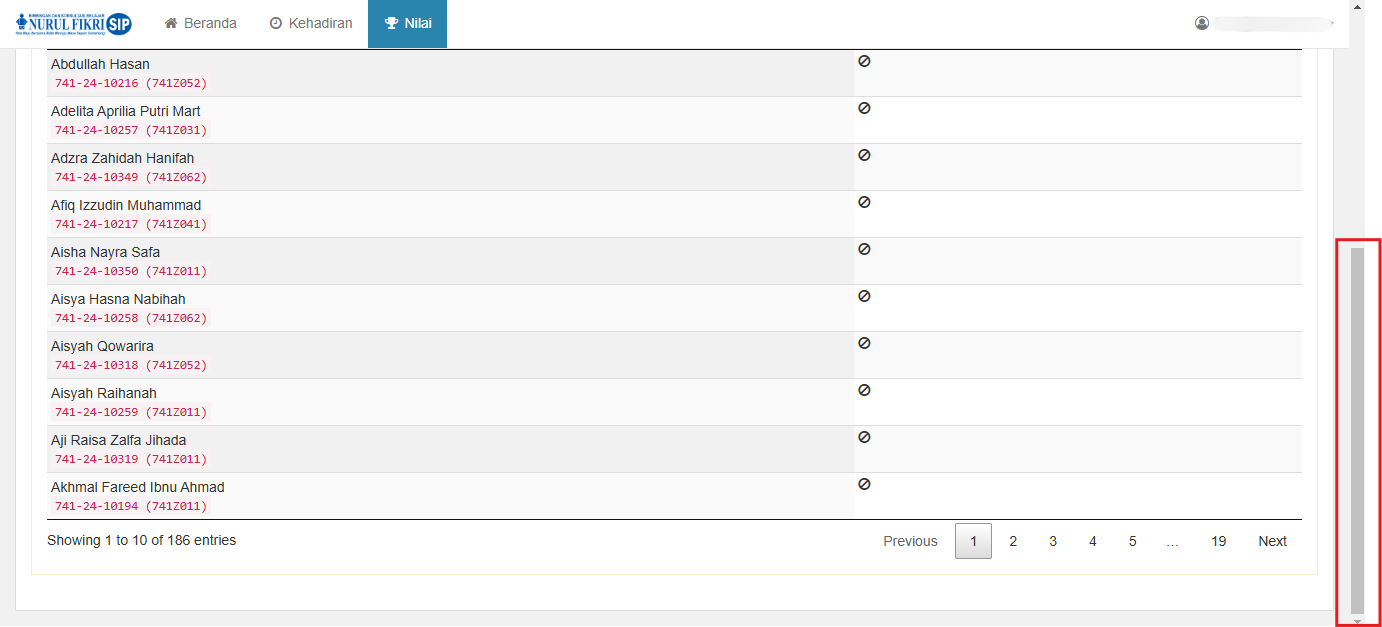The height and width of the screenshot is (627, 1382).
Task: Click the ban icon for Aisya Hasna Nabihah
Action: (x=864, y=296)
